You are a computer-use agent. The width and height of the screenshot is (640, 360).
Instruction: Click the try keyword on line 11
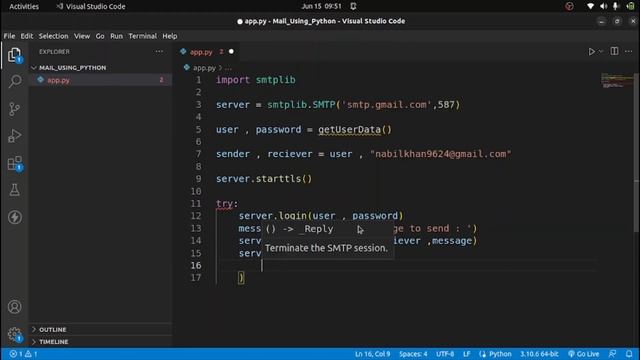pyautogui.click(x=224, y=203)
